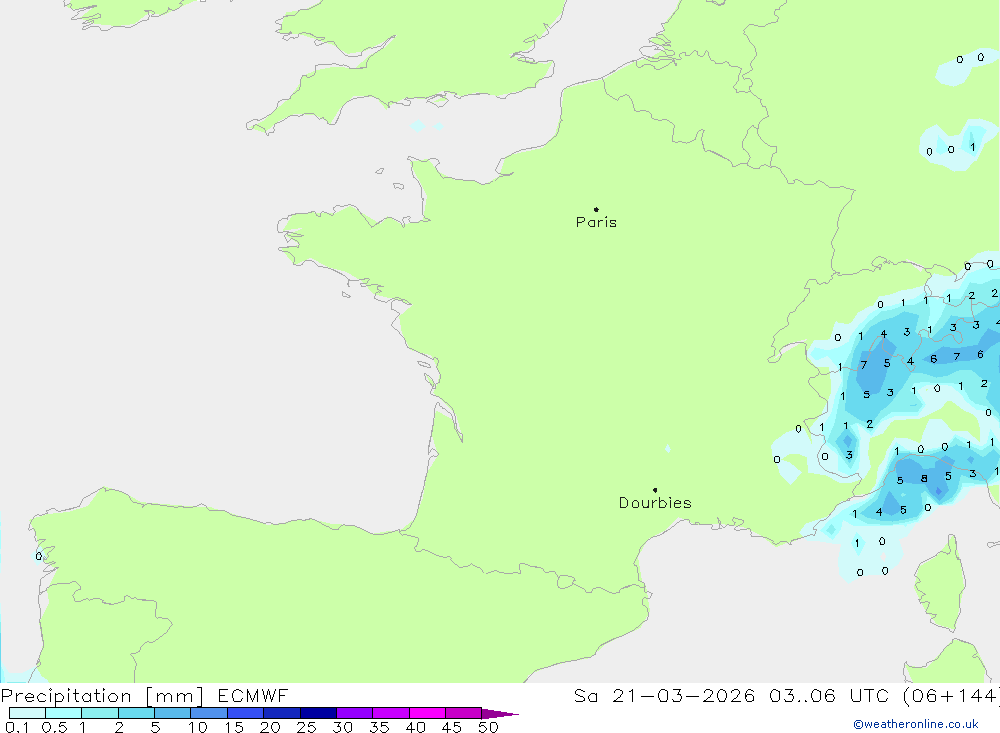Click the "35" legend scale label
The height and width of the screenshot is (733, 1000).
click(379, 727)
